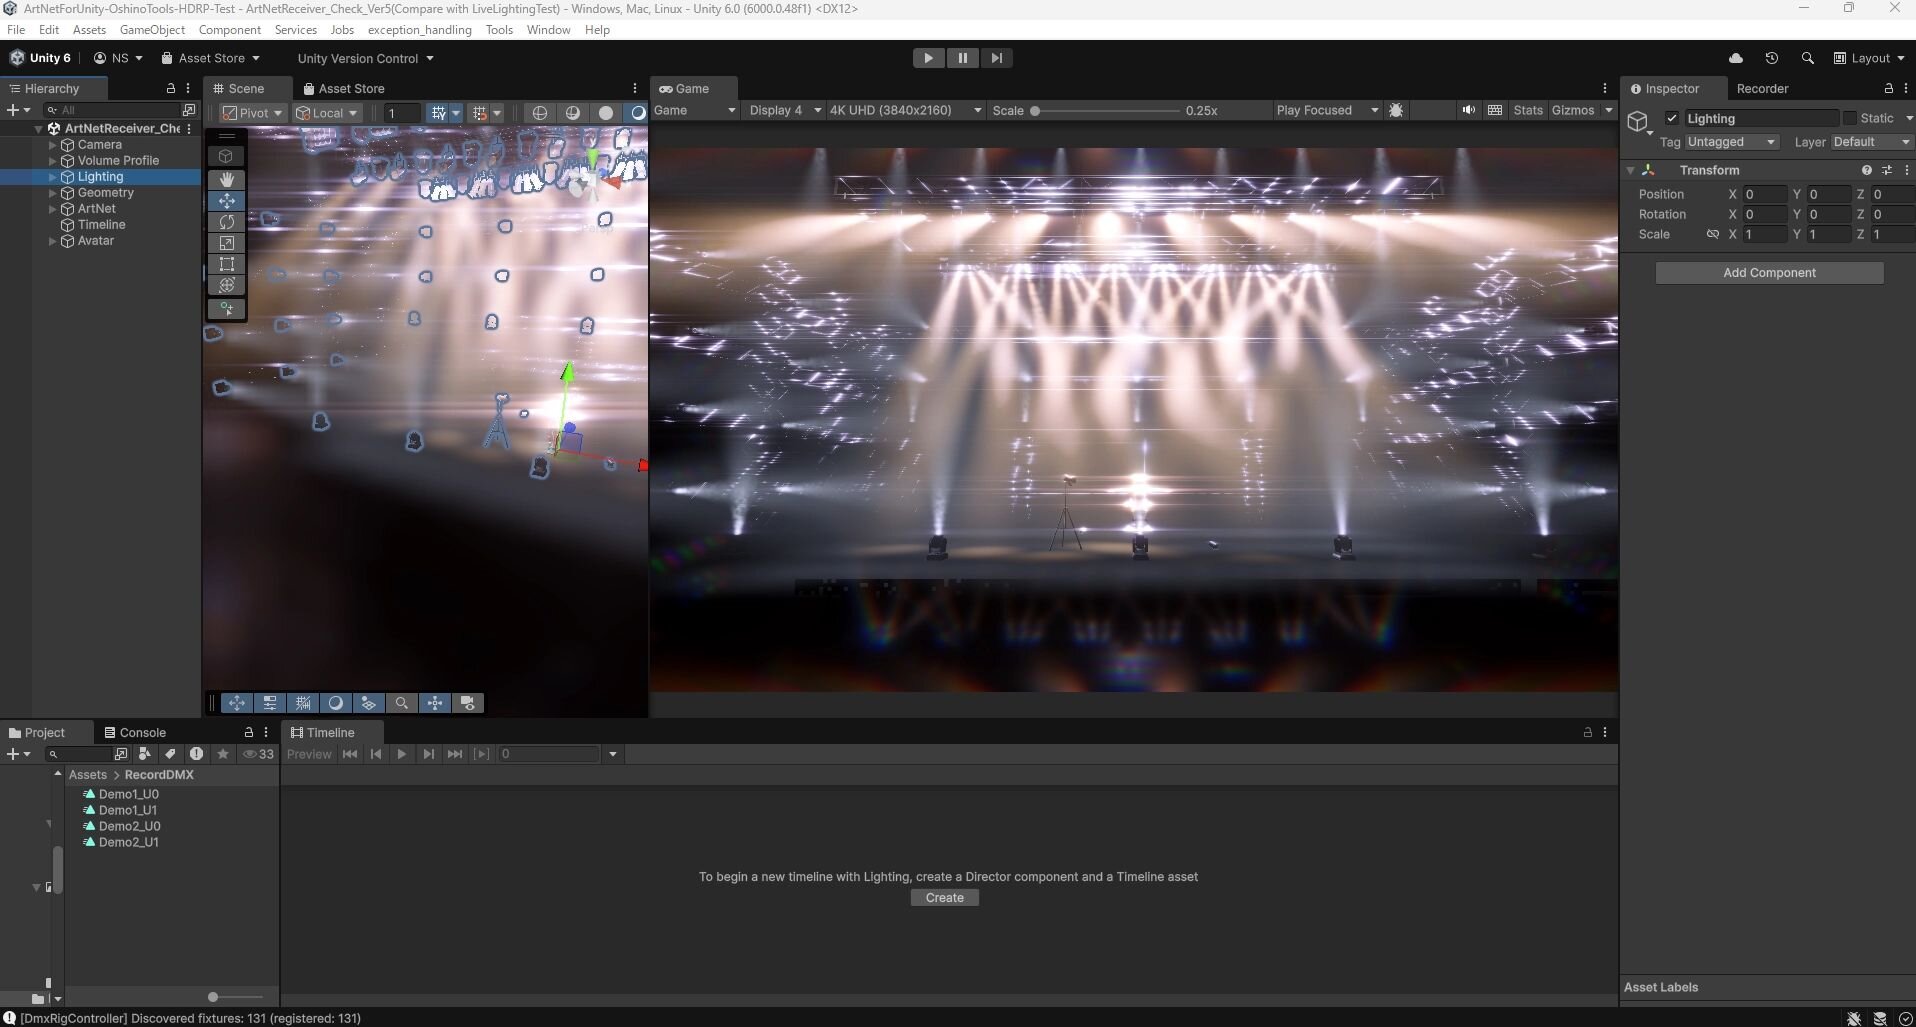Viewport: 1916px width, 1027px height.
Task: Click Create button in Timeline panel
Action: point(944,898)
